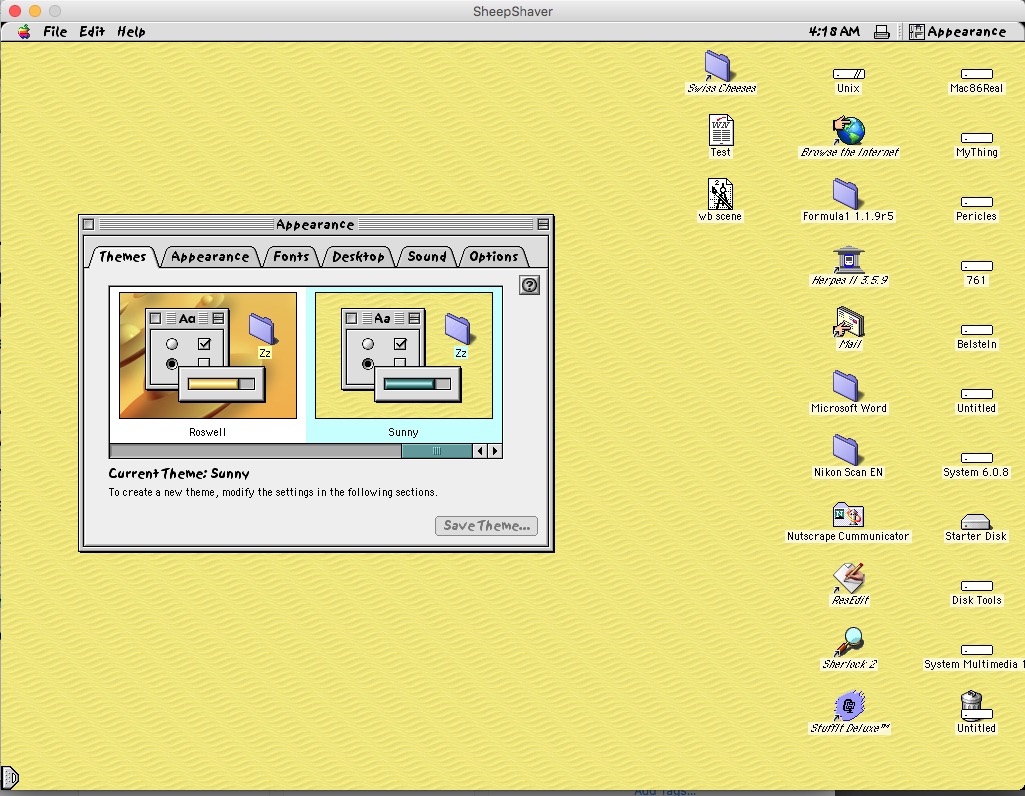Open the Edit menu
Screen dimensions: 1025x796
(92, 31)
